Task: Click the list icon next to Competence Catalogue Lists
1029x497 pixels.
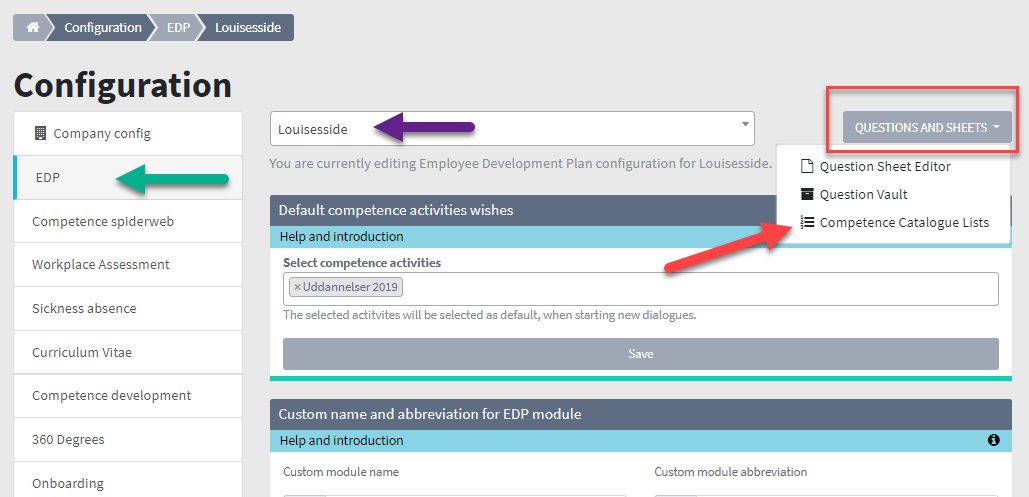Action: pos(807,223)
